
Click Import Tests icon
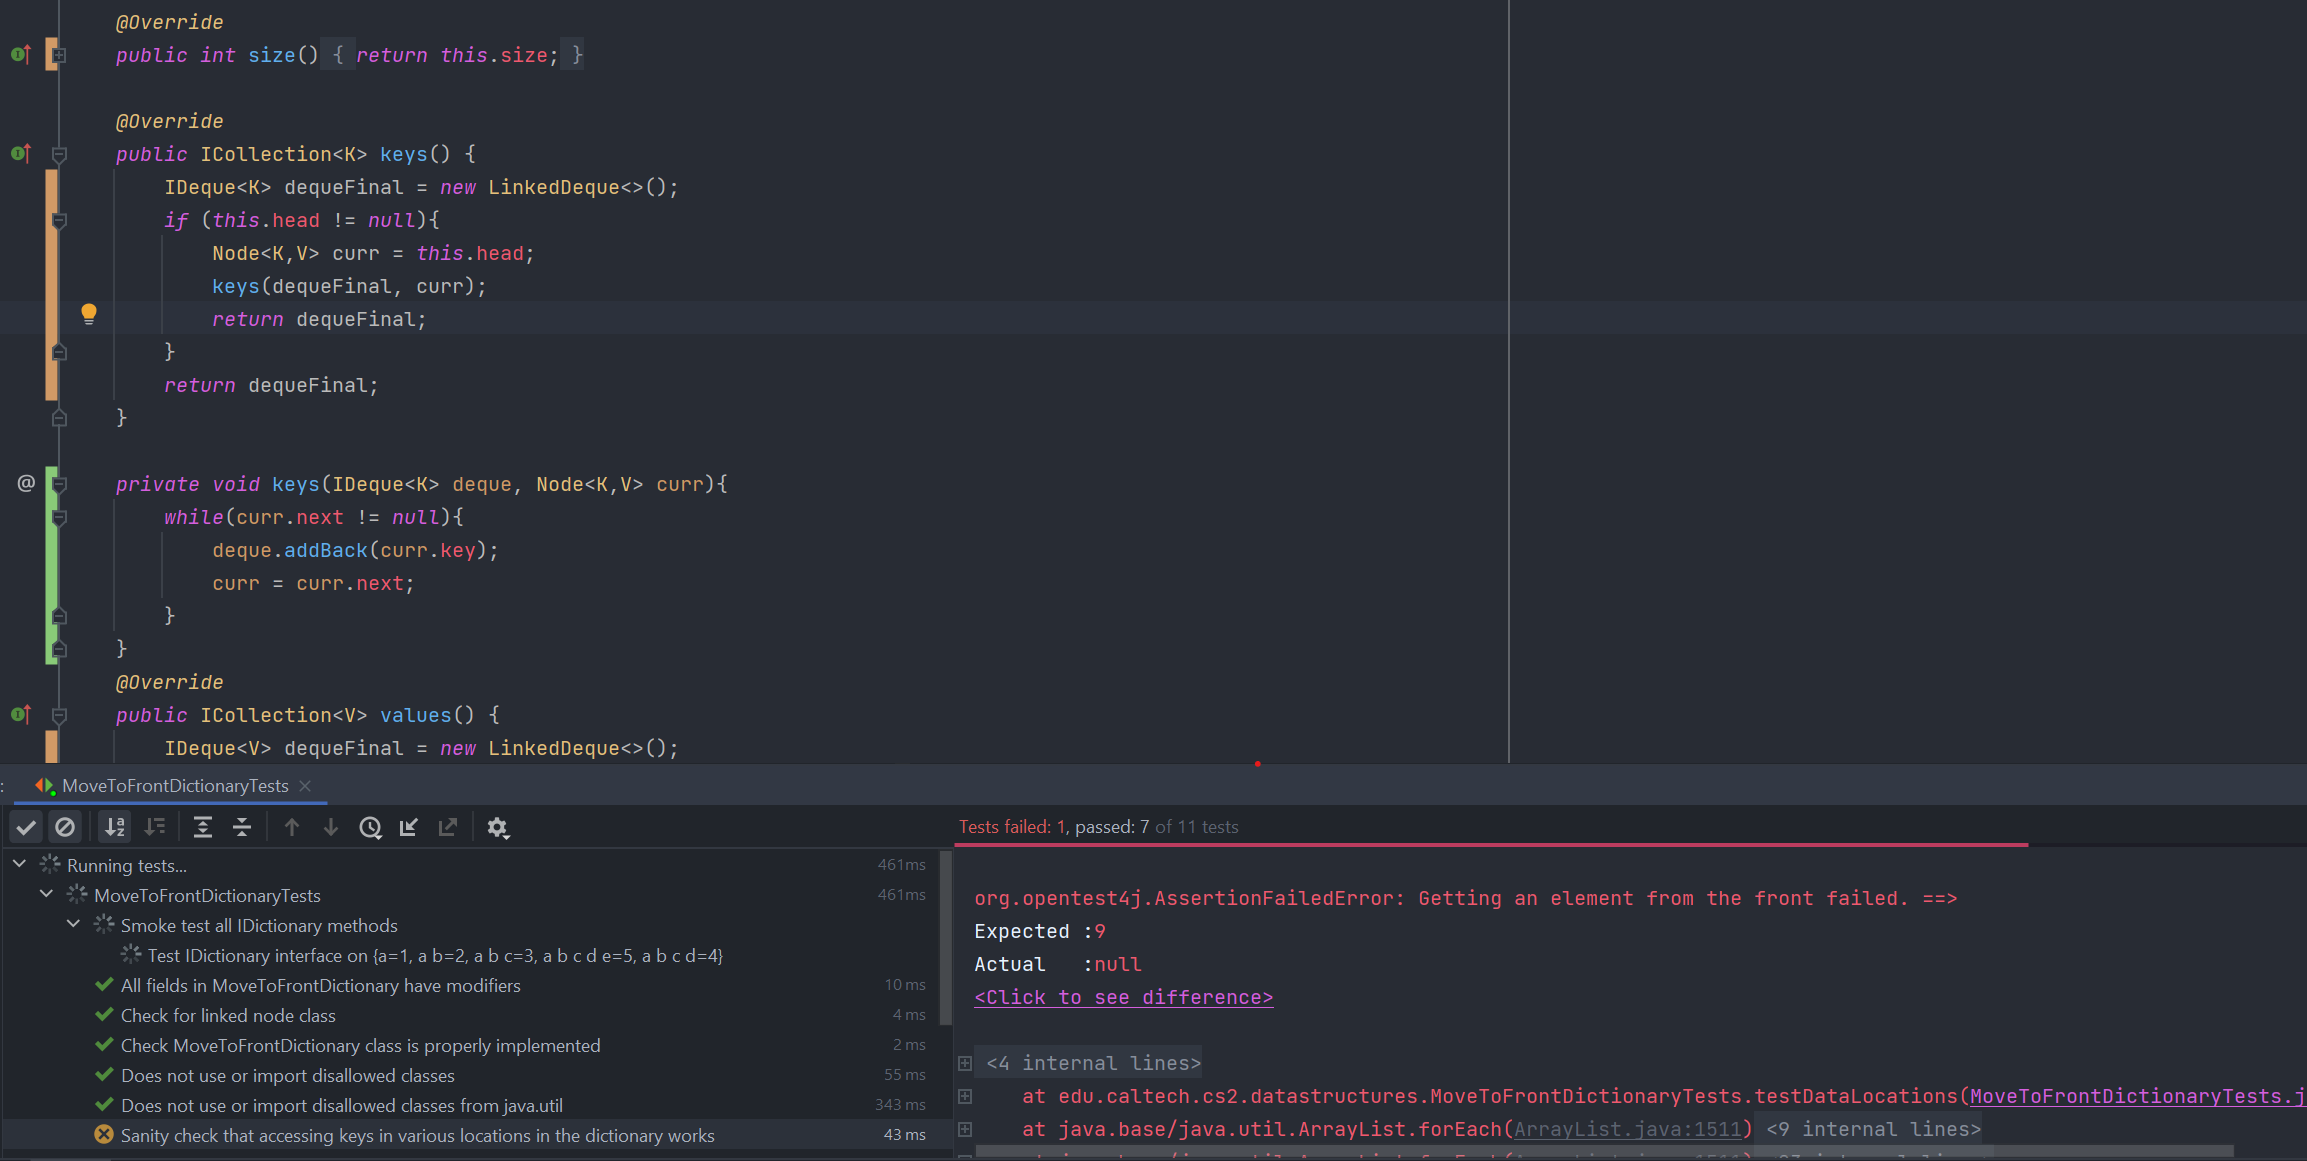click(409, 827)
